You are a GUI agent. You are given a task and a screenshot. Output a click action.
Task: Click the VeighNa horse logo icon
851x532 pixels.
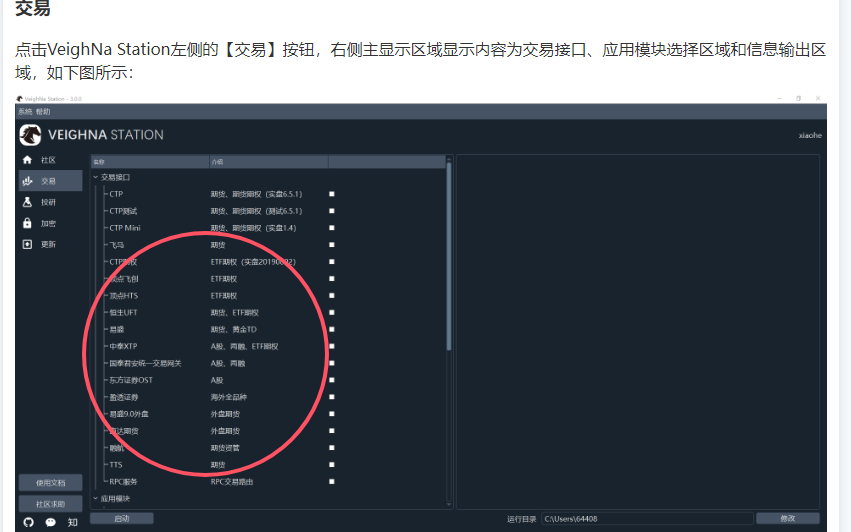click(x=30, y=135)
